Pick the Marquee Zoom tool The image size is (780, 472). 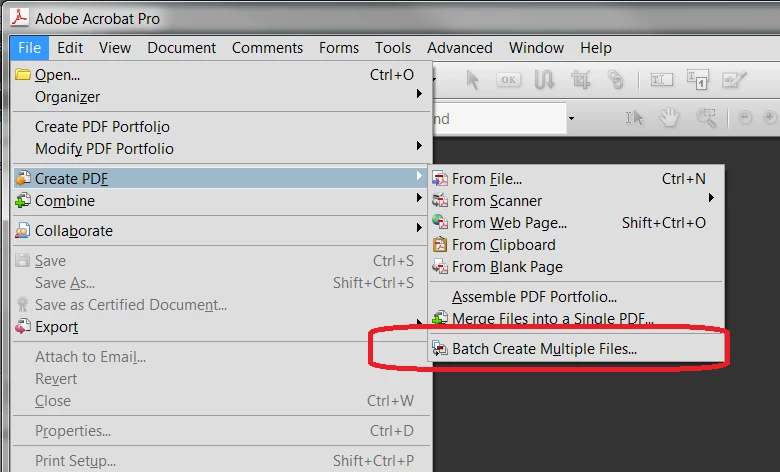pyautogui.click(x=706, y=118)
